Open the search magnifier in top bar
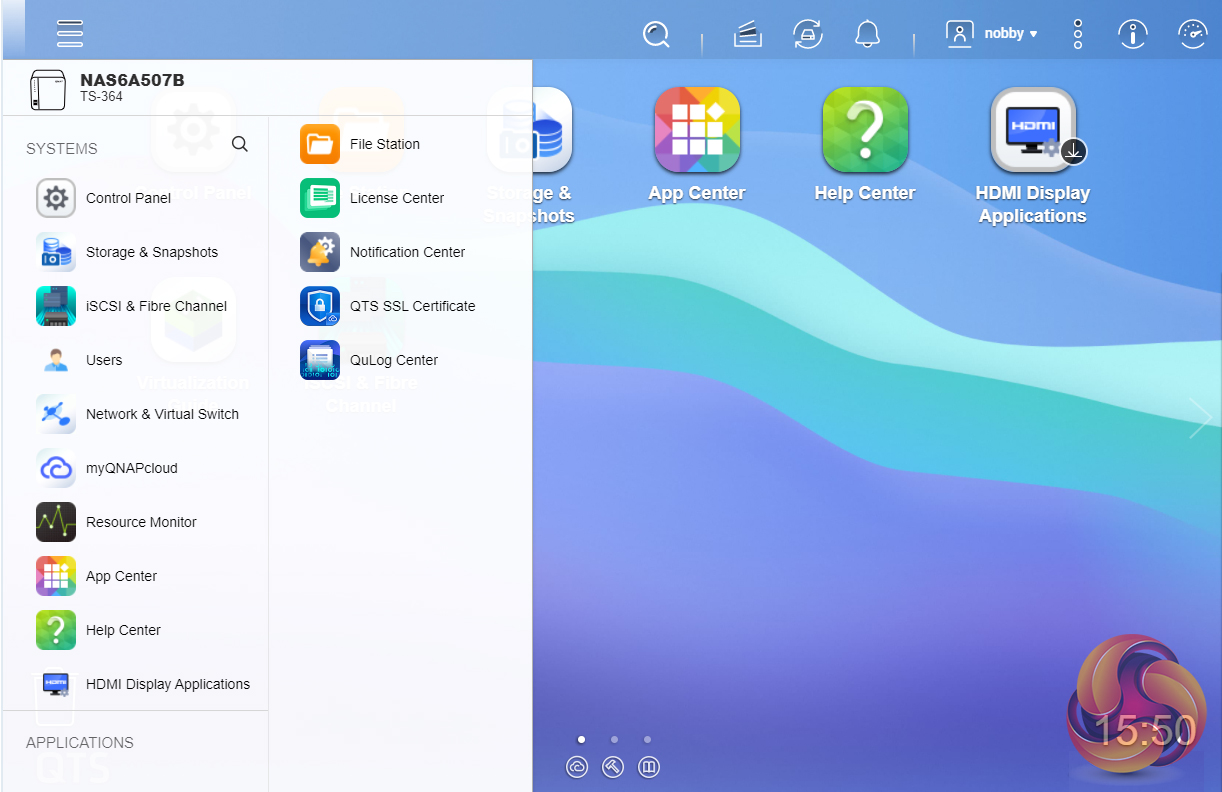This screenshot has width=1222, height=792. point(656,35)
